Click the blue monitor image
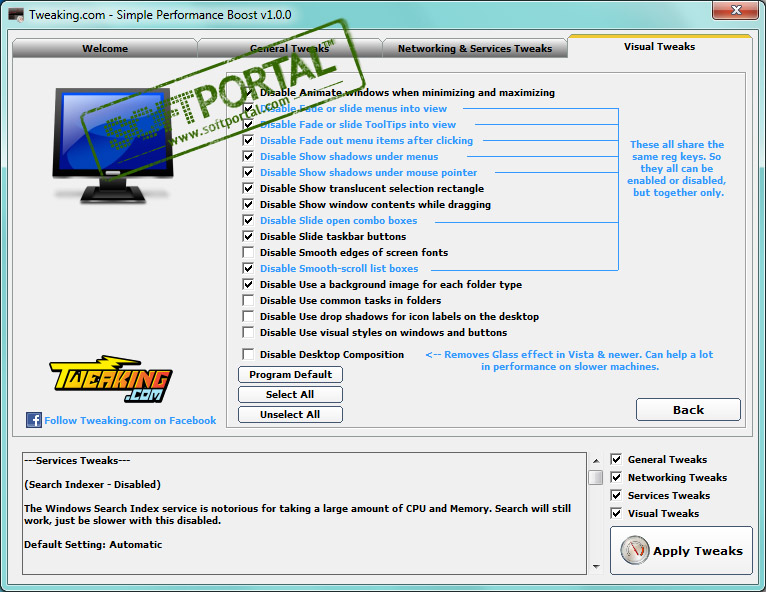 tap(113, 146)
